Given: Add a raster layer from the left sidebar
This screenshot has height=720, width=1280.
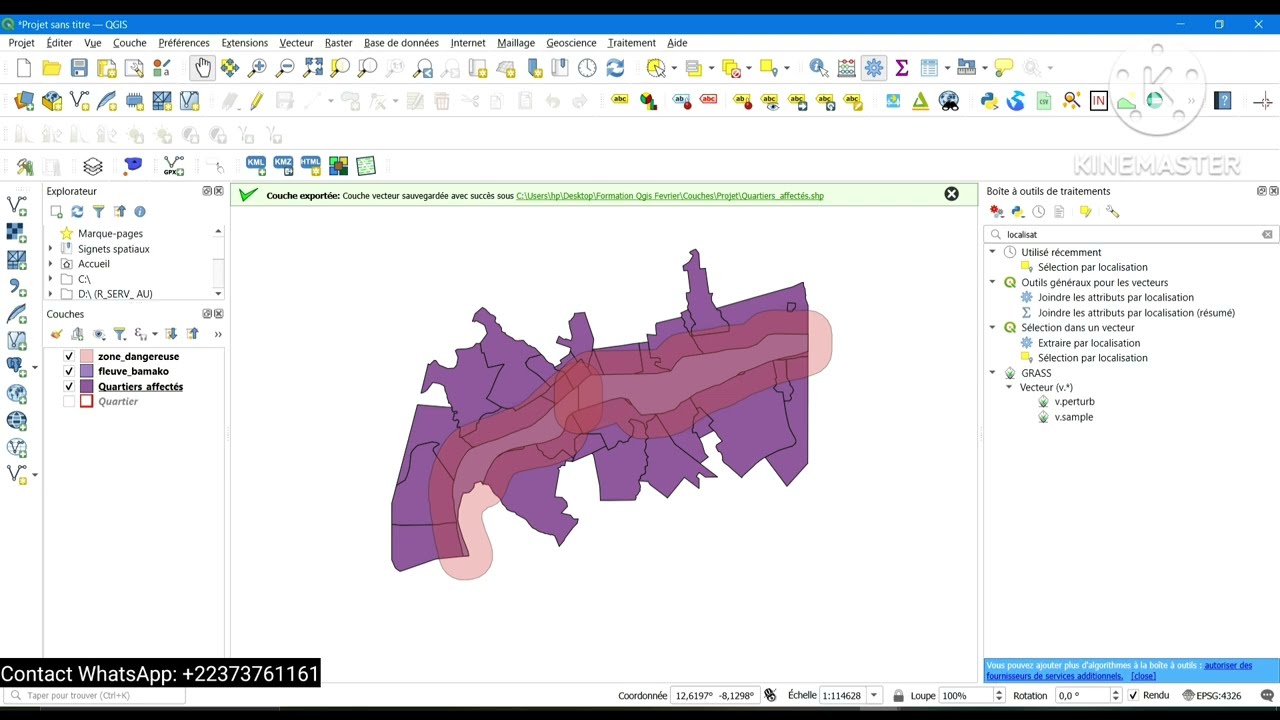Looking at the screenshot, I should (x=16, y=232).
